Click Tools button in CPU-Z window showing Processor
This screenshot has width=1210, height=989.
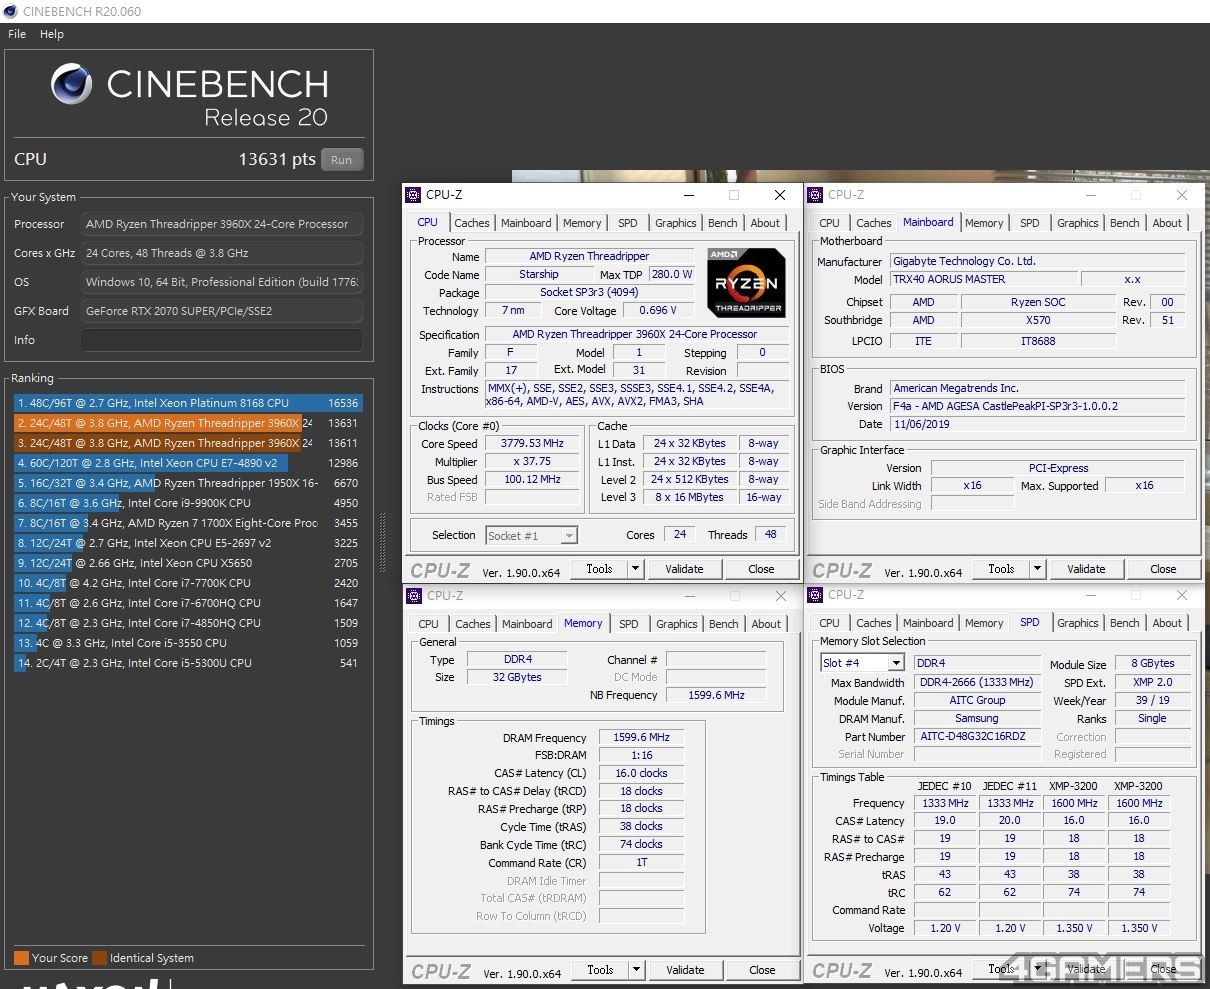(599, 569)
